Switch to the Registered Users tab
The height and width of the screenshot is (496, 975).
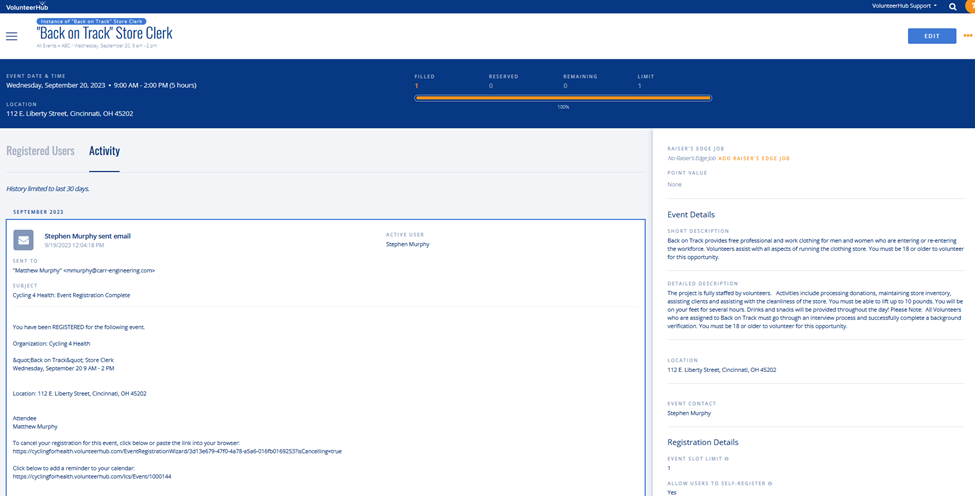coord(40,151)
